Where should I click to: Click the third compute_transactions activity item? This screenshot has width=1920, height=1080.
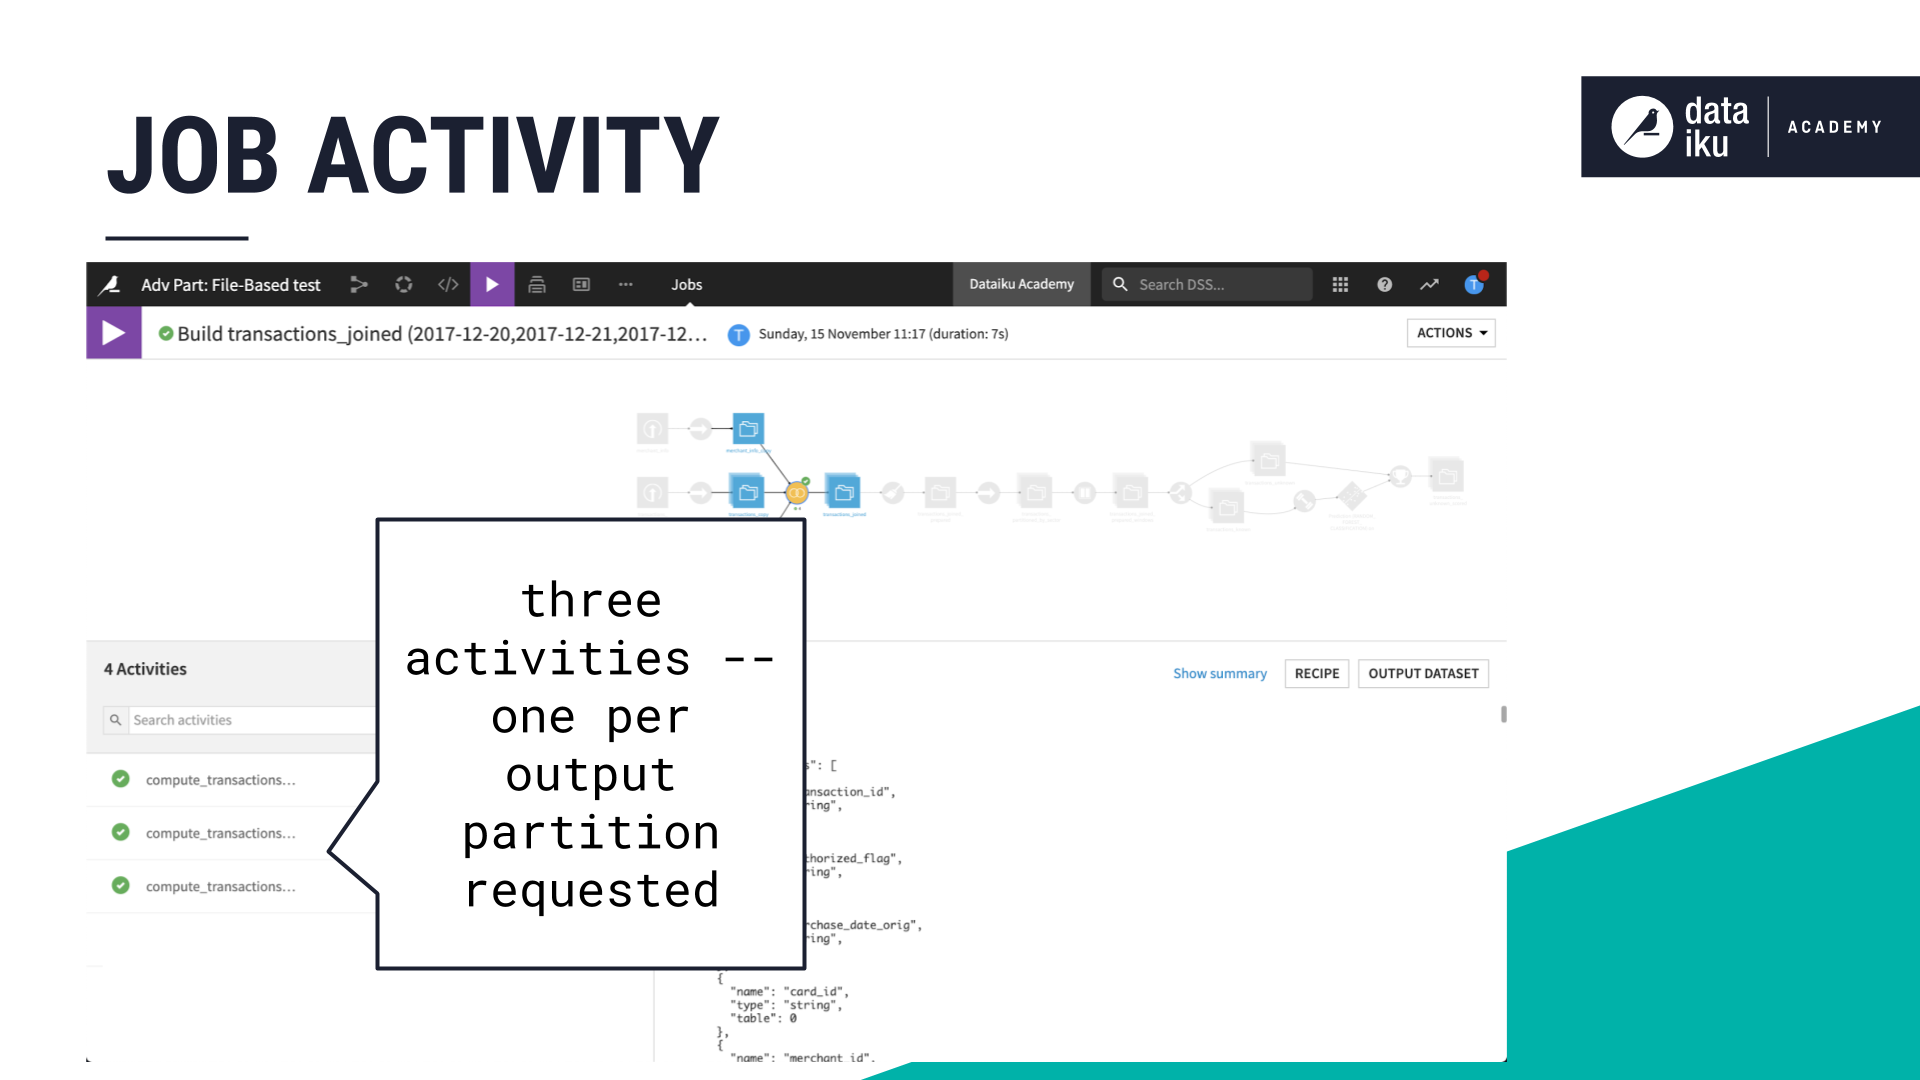point(220,885)
